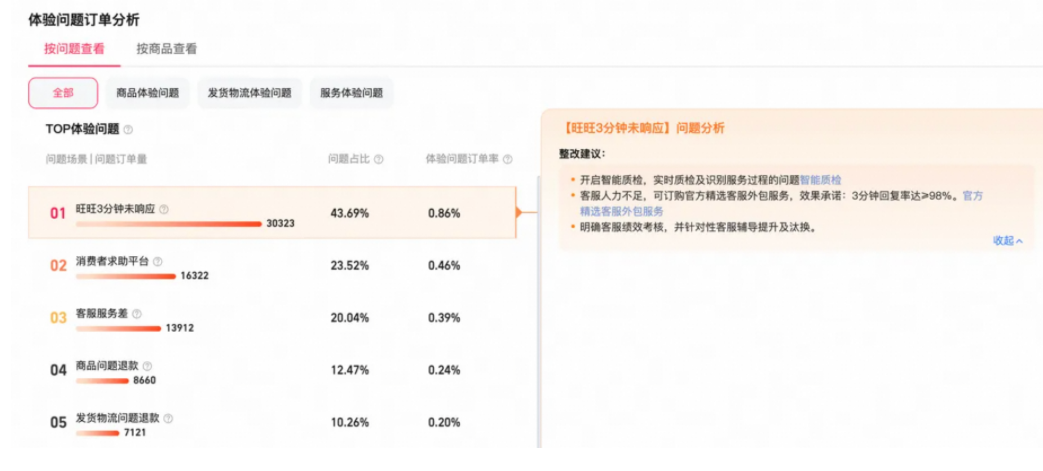Expand the 客服服务差 problem row

tap(272, 318)
